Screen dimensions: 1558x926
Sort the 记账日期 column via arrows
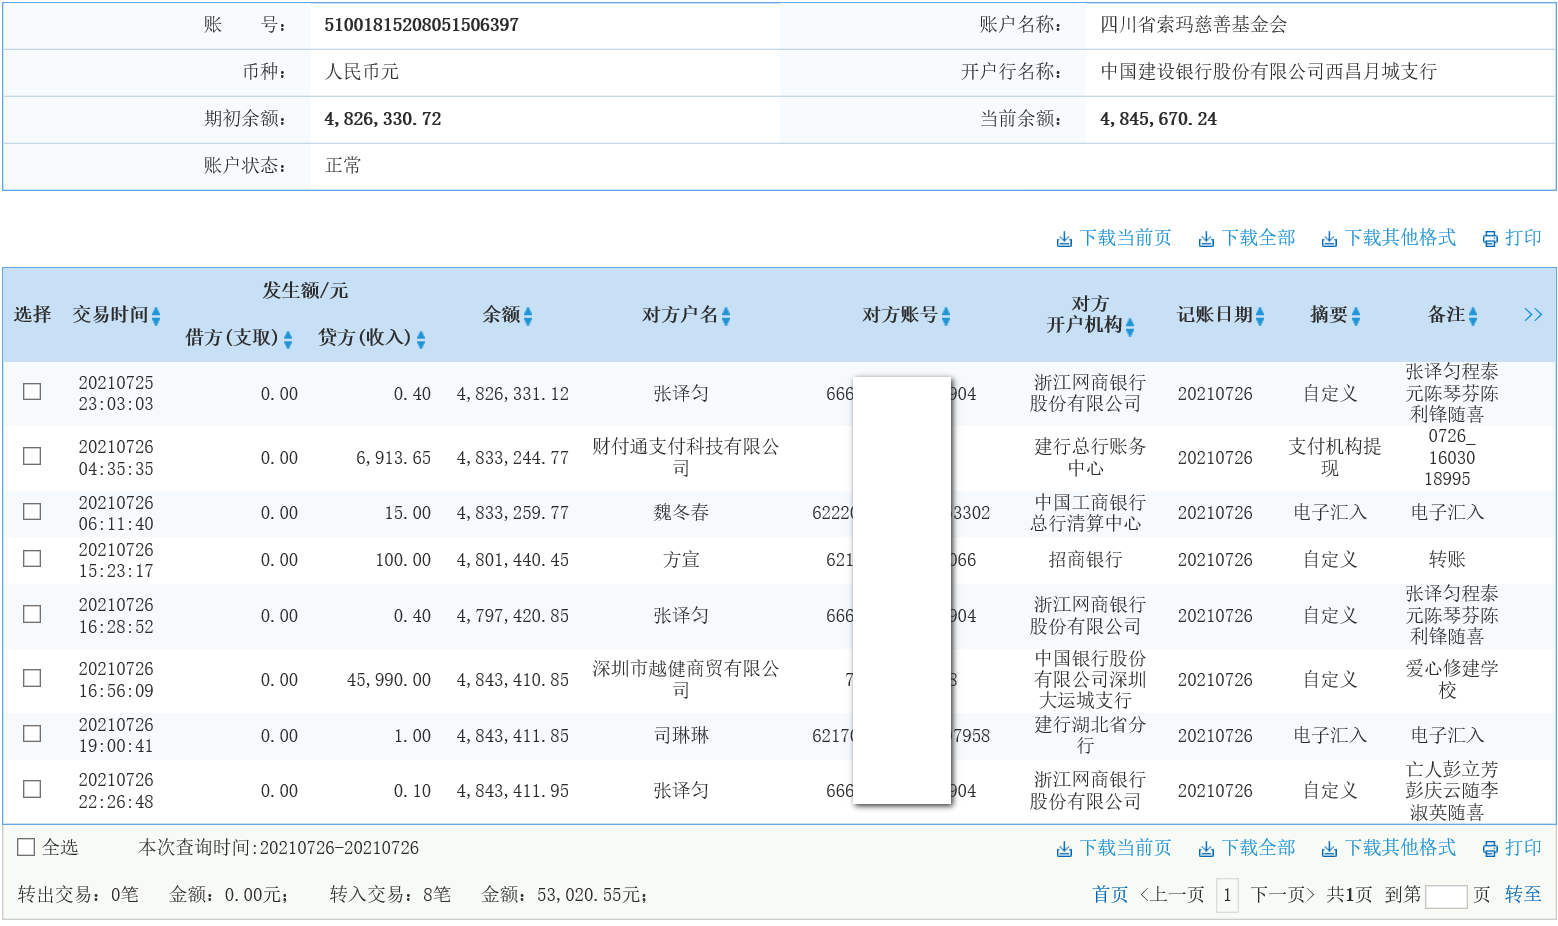point(1260,316)
